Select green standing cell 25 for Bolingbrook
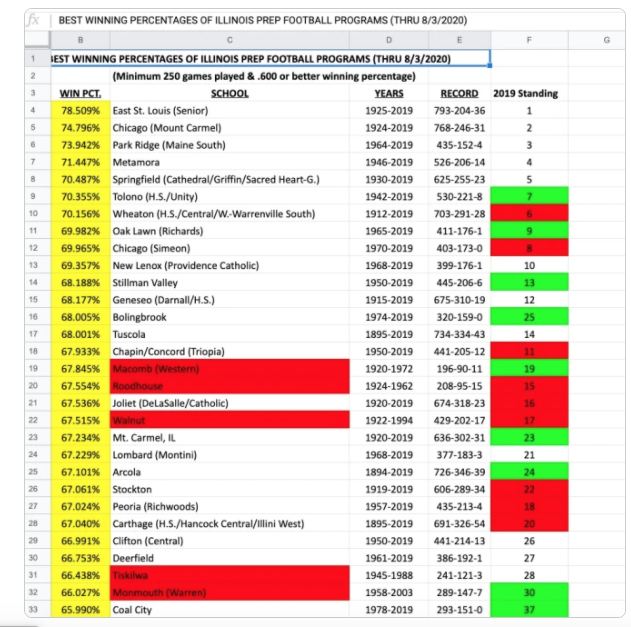 pos(529,317)
